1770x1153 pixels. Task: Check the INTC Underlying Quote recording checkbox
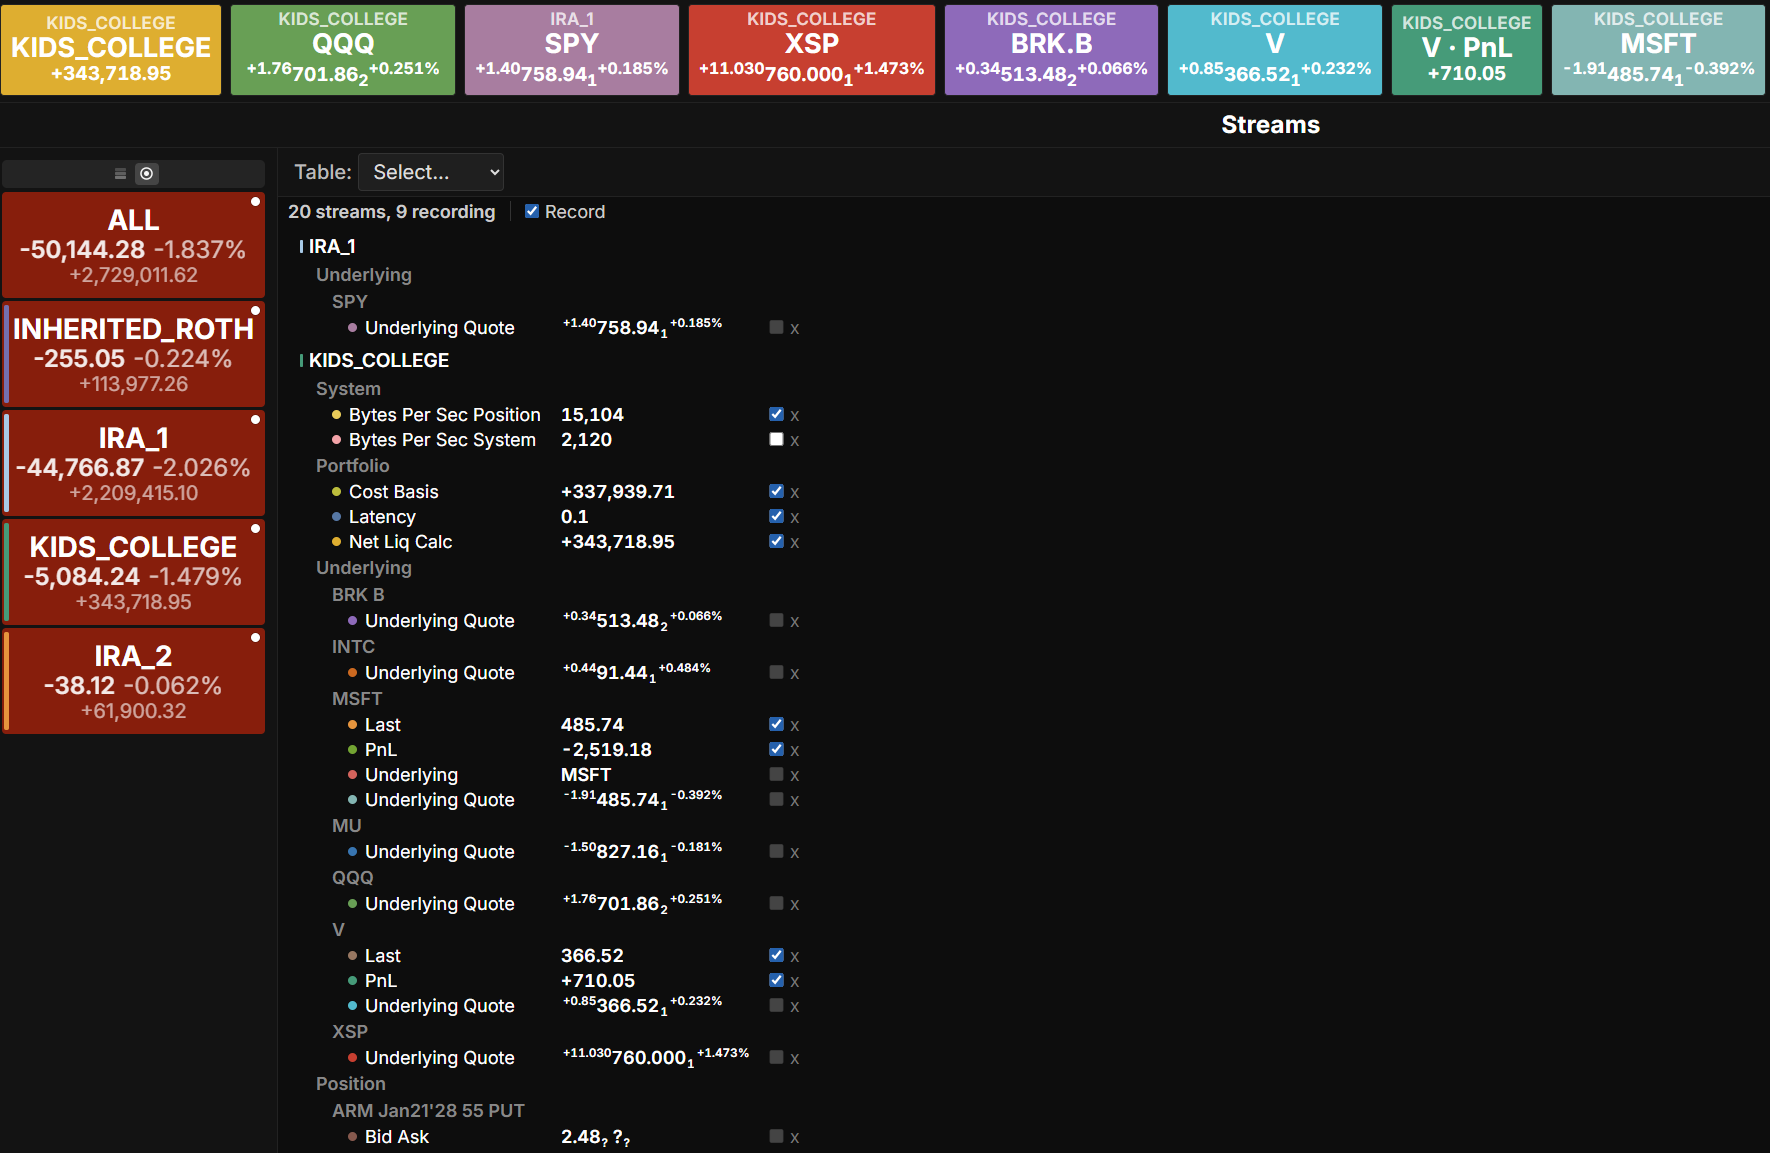776,672
